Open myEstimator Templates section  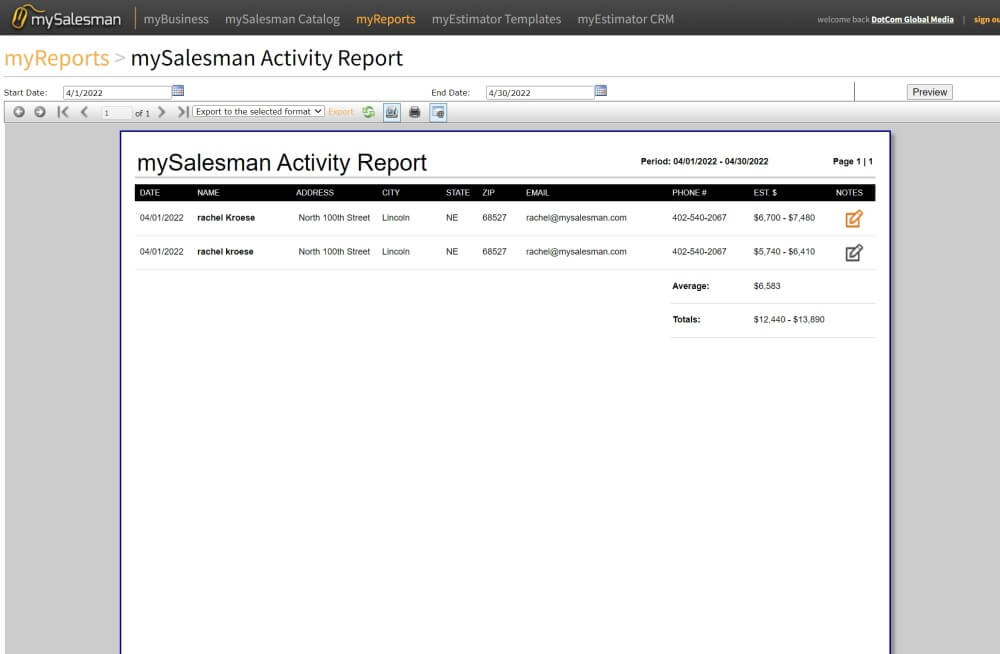click(x=496, y=19)
